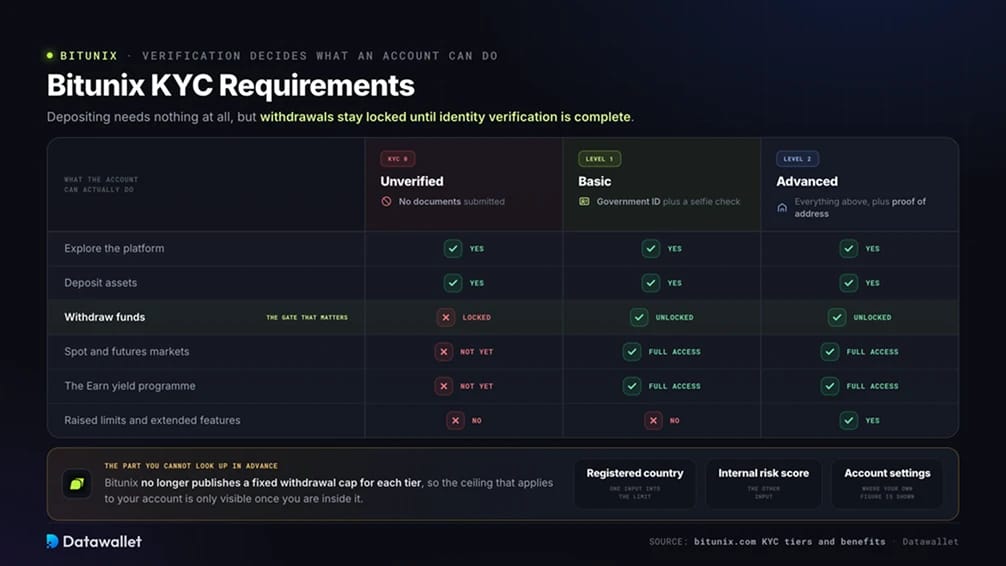Select the Level 1 badge
The image size is (1006, 566).
tap(599, 159)
